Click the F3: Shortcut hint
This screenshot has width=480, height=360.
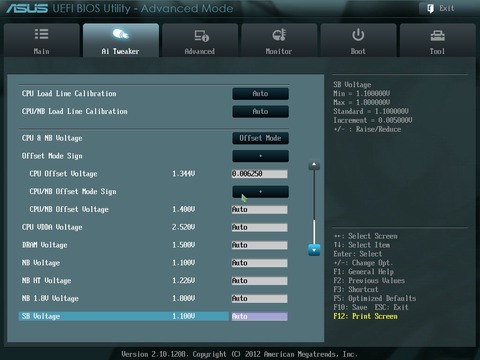click(x=356, y=289)
